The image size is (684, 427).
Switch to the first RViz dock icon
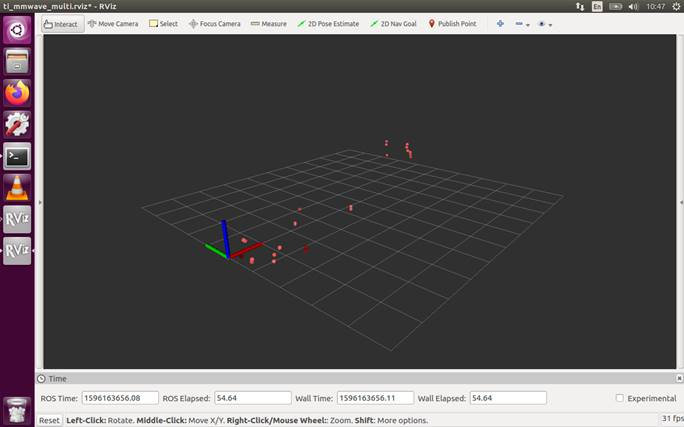[17, 219]
